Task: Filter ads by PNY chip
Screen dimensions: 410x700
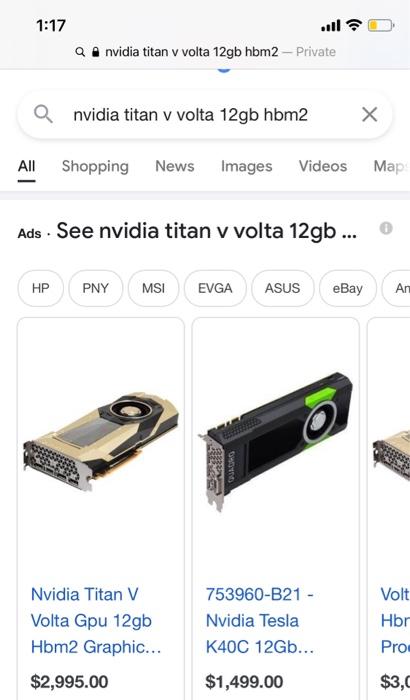Action: 96,288
